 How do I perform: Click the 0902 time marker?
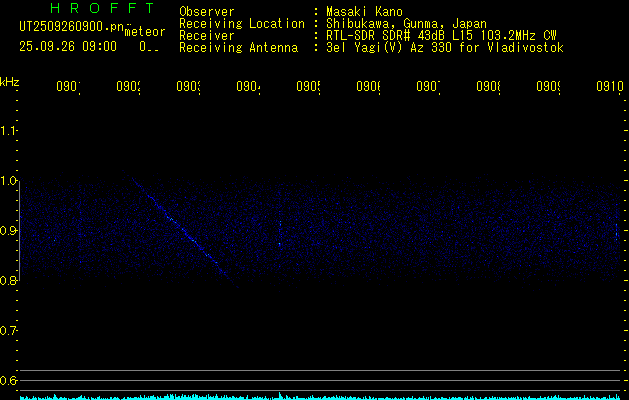128,86
